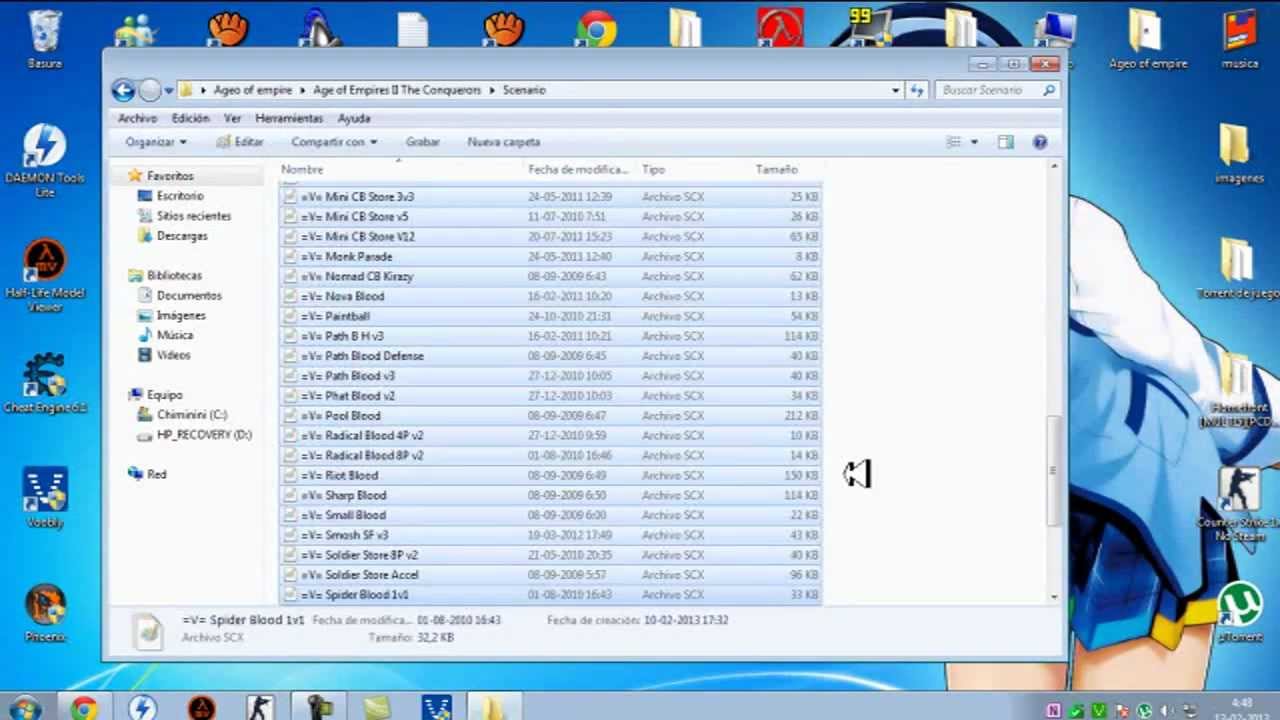Open Half-Life Model Viewer desktop icon
This screenshot has width=1280, height=720.
click(45, 275)
